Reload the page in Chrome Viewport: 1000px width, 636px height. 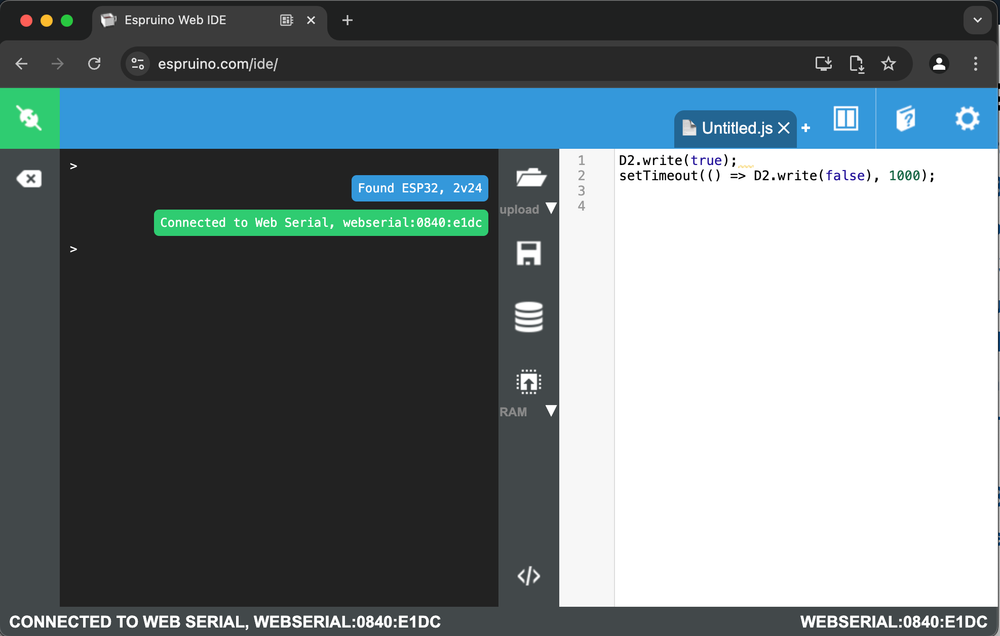pos(94,64)
